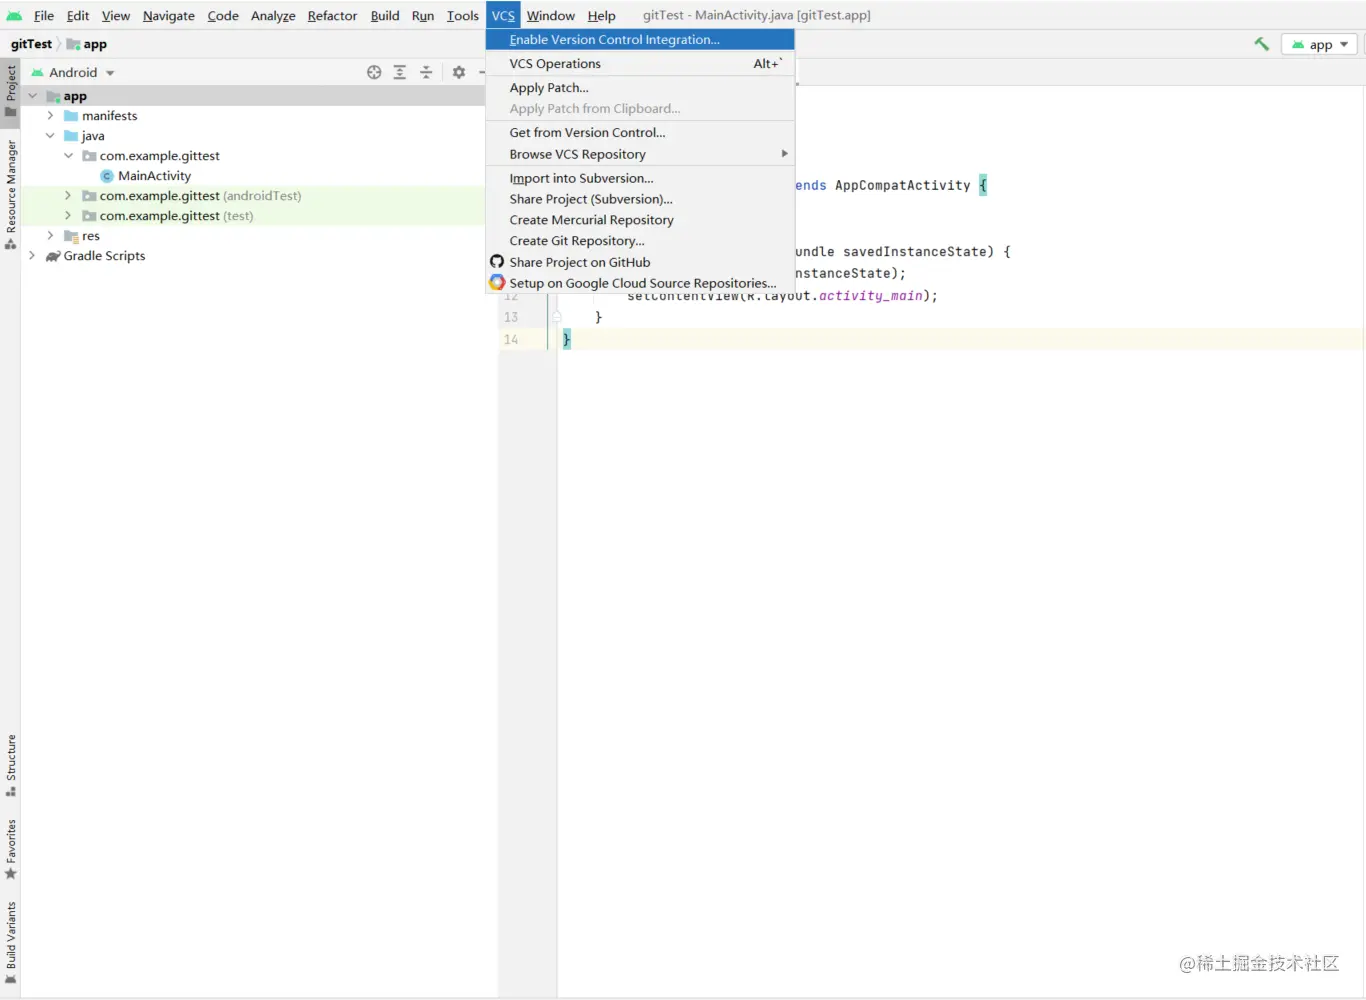Open the Tools menu

click(x=463, y=16)
